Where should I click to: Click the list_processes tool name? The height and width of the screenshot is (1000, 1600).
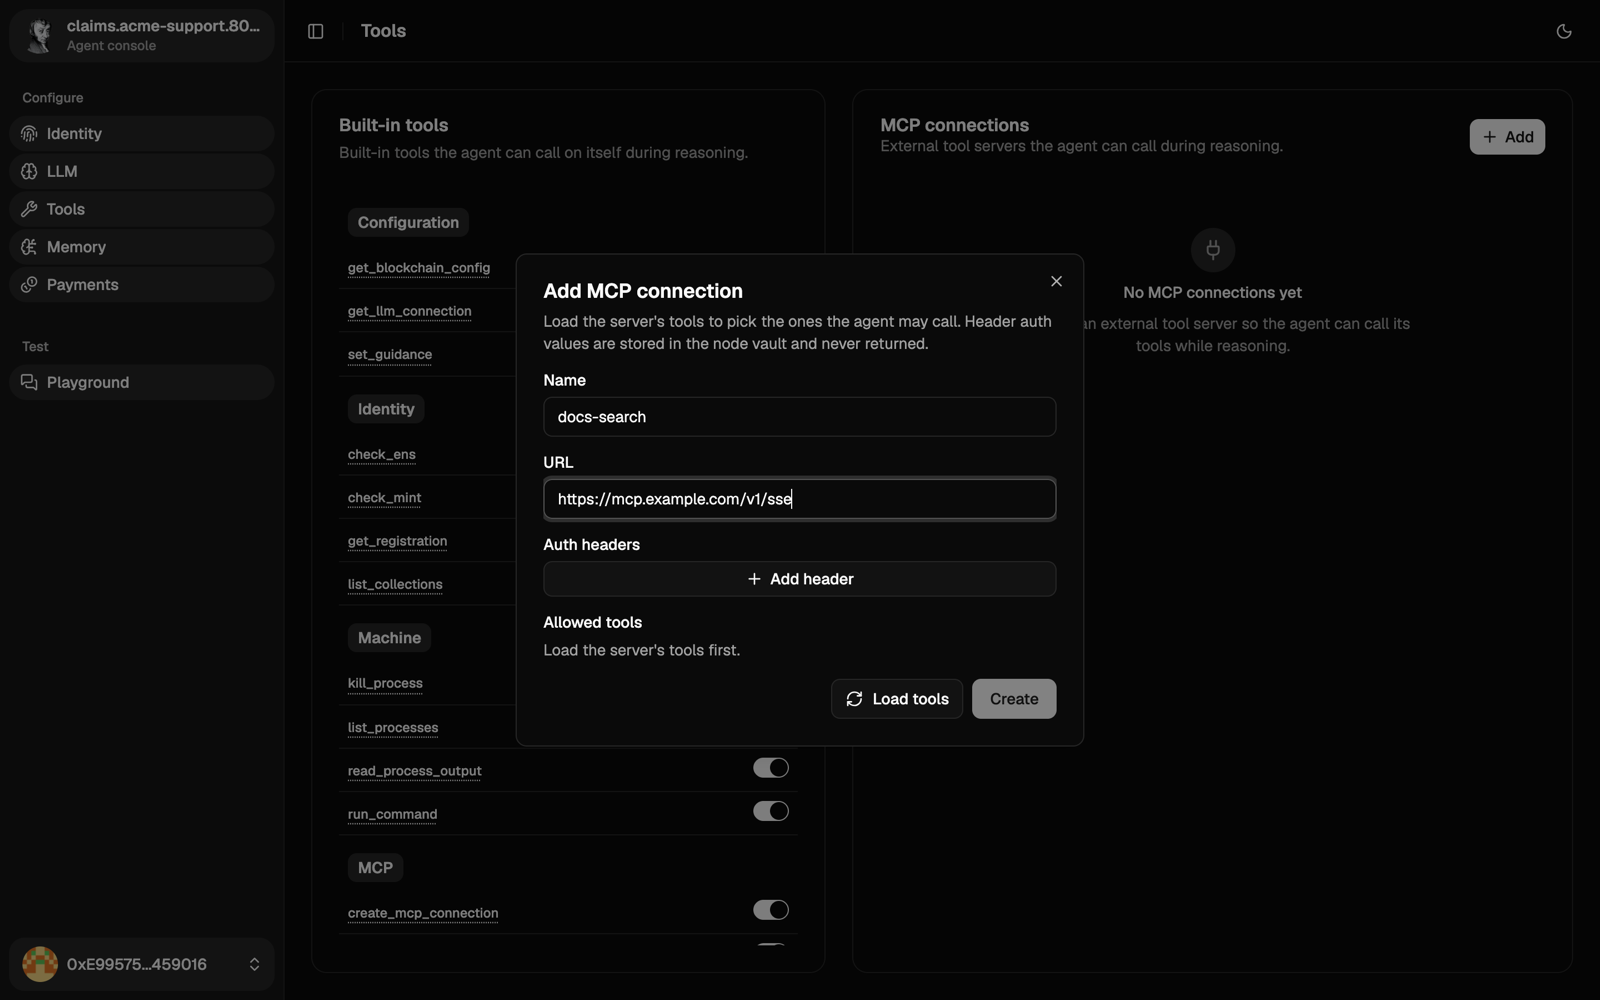click(393, 728)
